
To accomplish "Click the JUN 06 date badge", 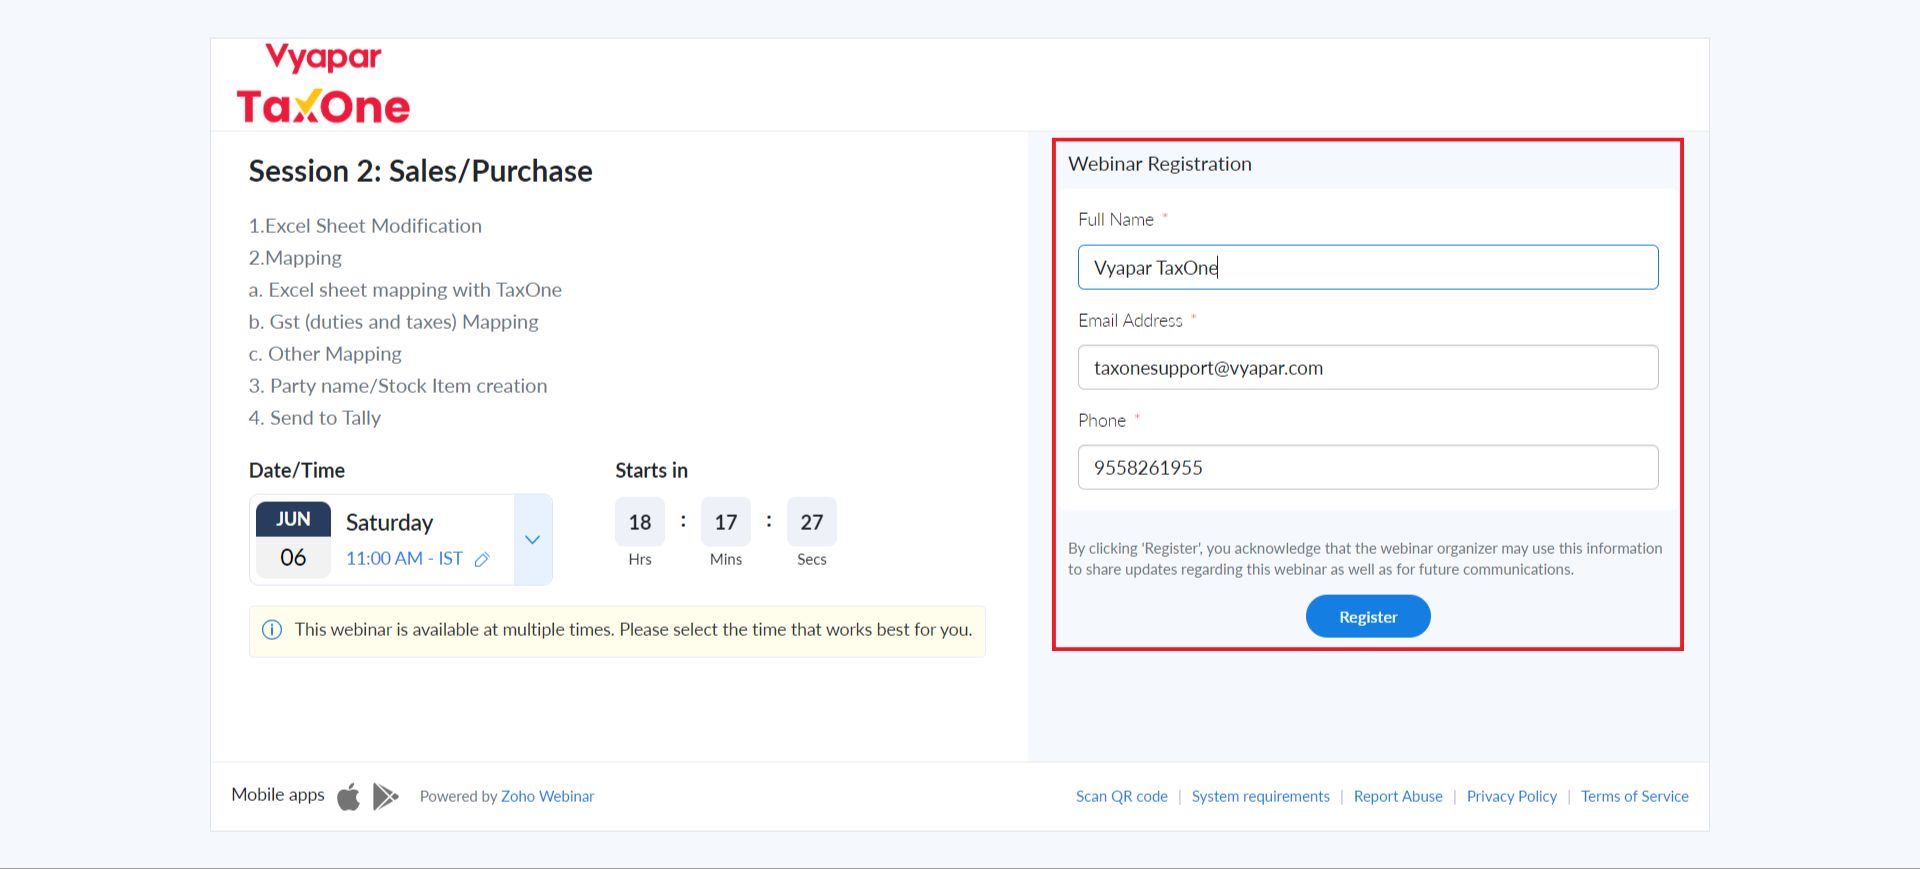I will (293, 539).
